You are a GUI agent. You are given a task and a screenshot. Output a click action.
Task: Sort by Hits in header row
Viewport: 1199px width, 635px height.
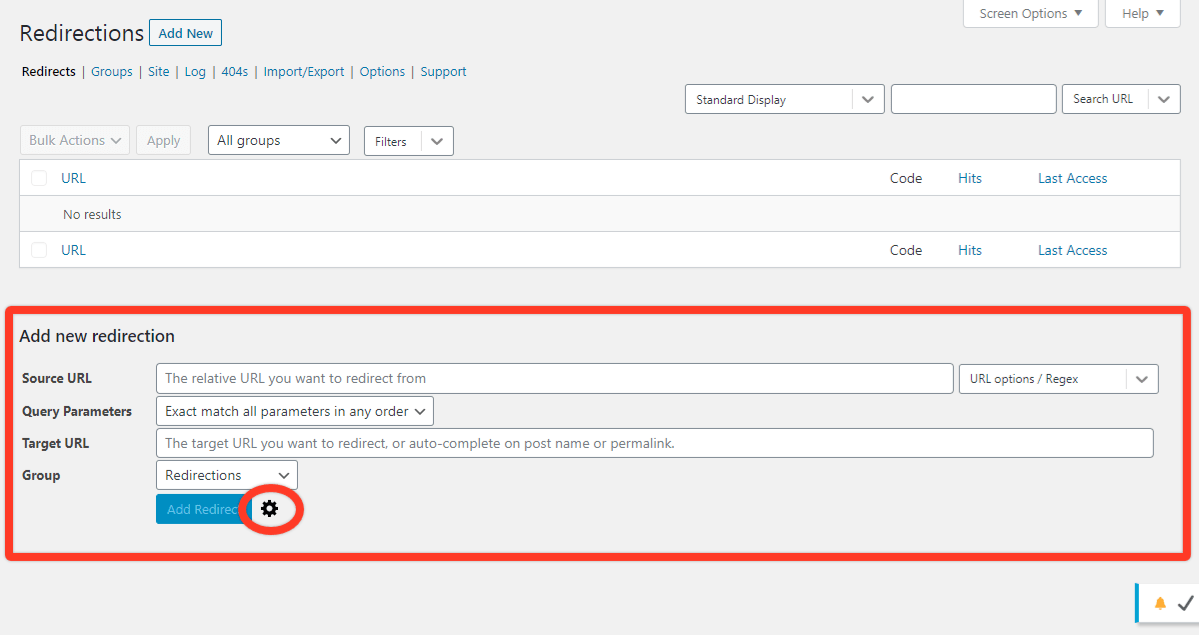pos(970,178)
